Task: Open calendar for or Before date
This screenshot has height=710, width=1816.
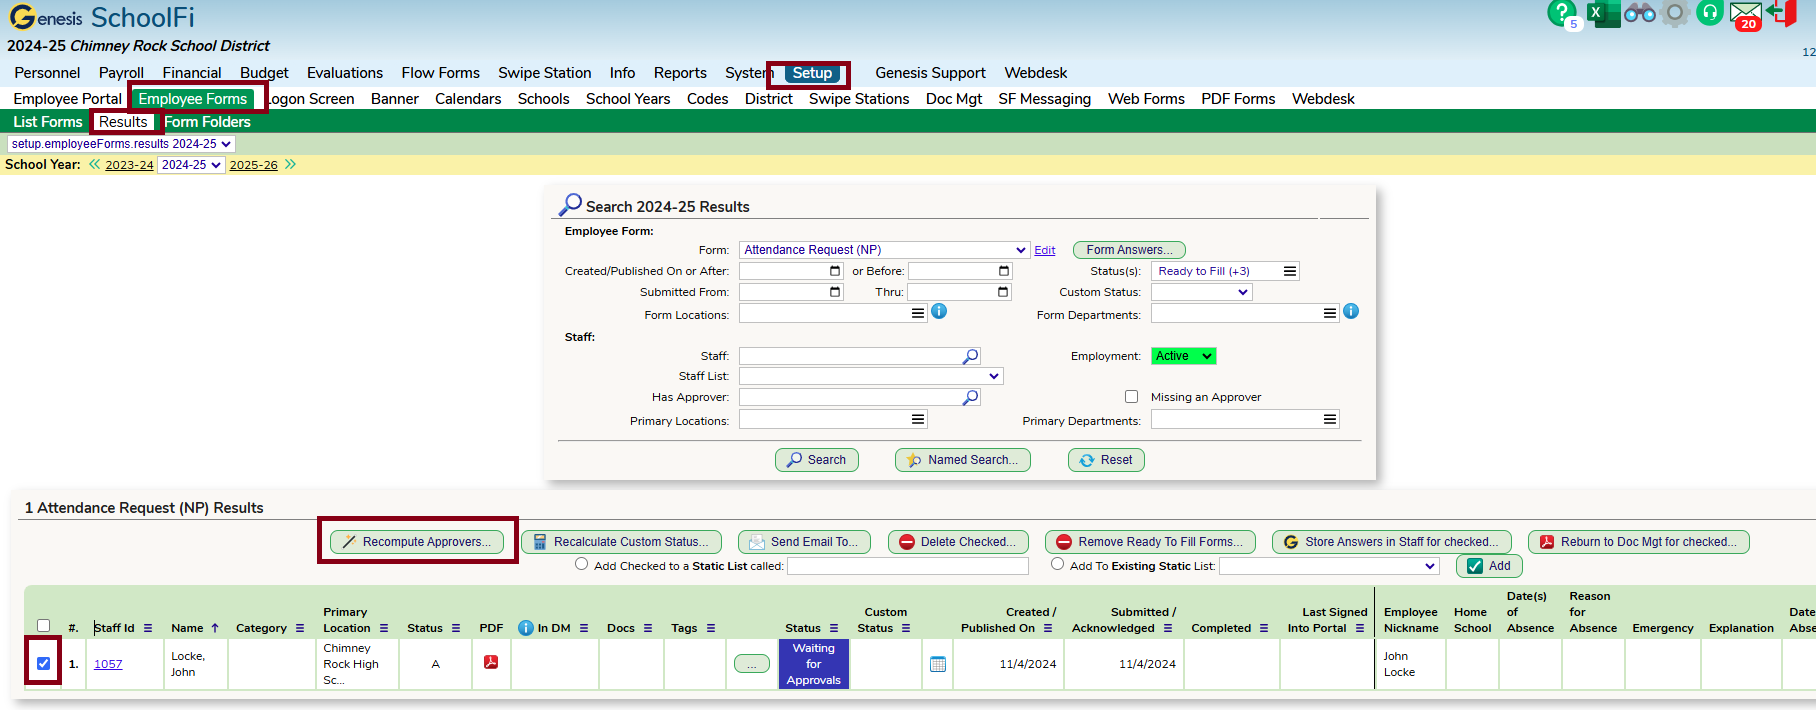Action: tap(1004, 271)
